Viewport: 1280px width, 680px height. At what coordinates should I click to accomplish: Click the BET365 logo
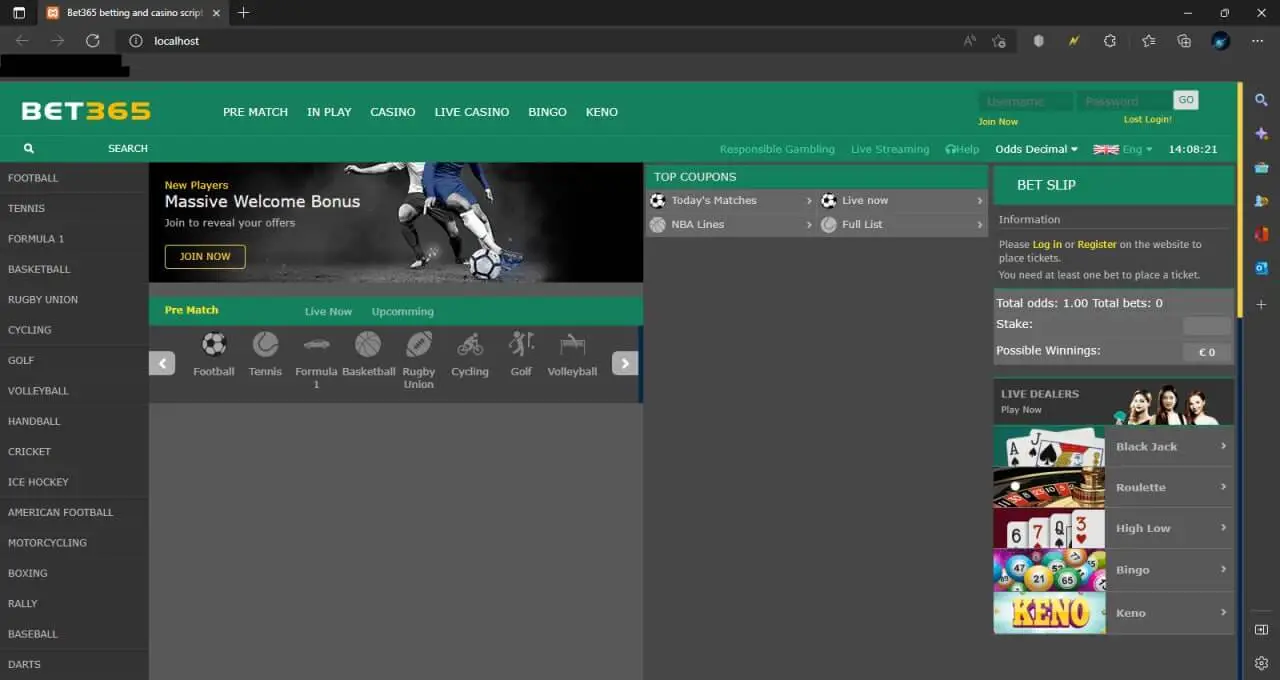tap(86, 111)
